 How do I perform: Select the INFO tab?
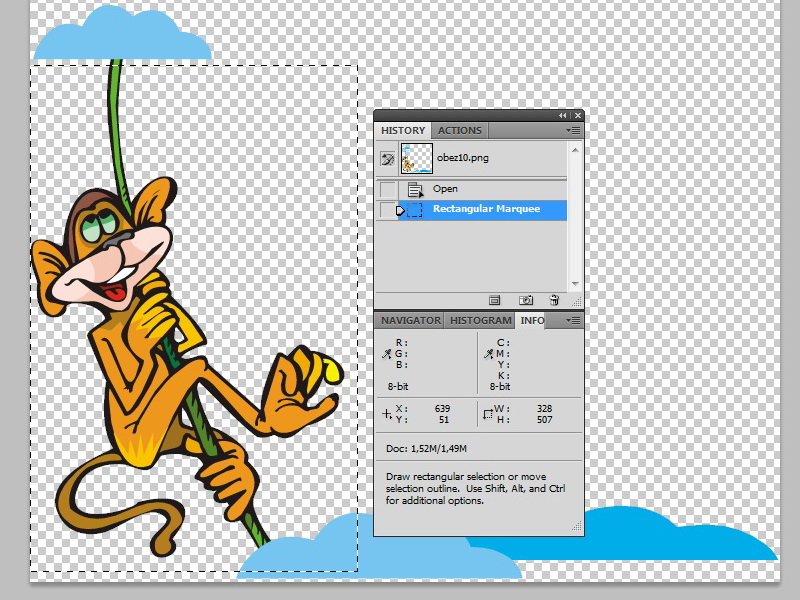[x=532, y=320]
